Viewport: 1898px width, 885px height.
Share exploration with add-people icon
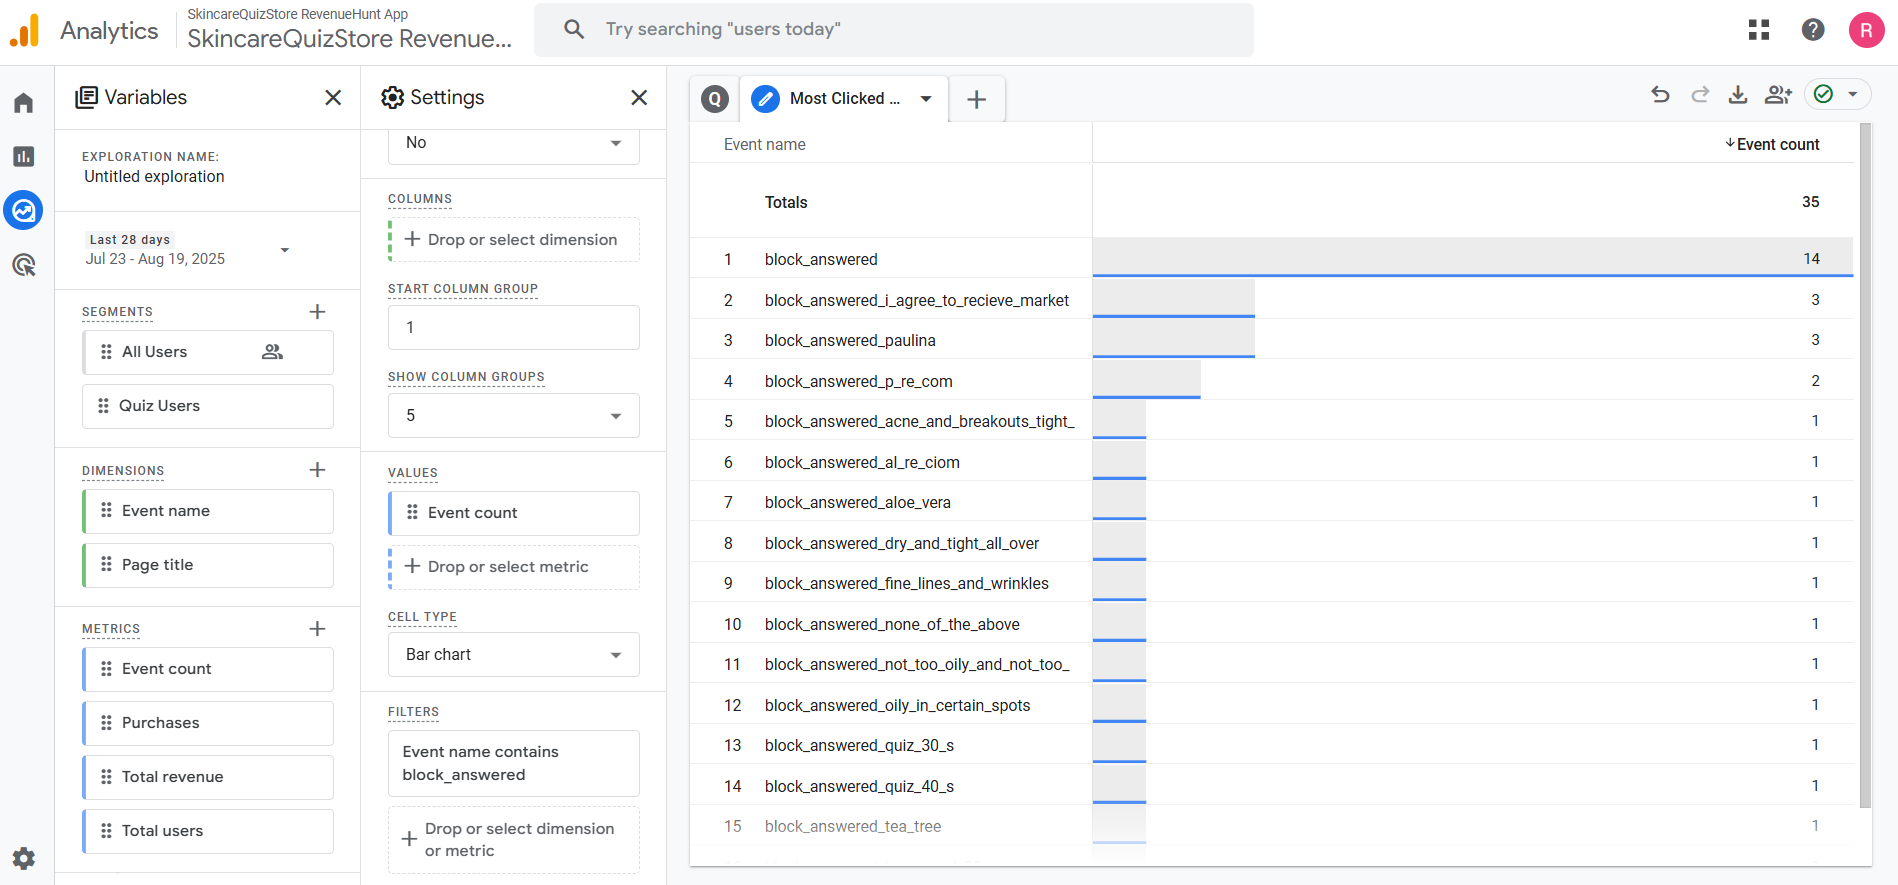point(1778,95)
